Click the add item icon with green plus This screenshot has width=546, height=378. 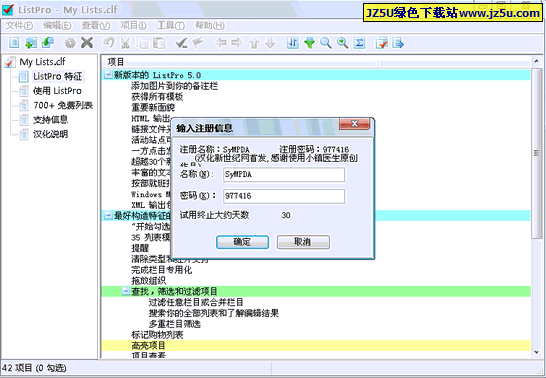tap(31, 43)
